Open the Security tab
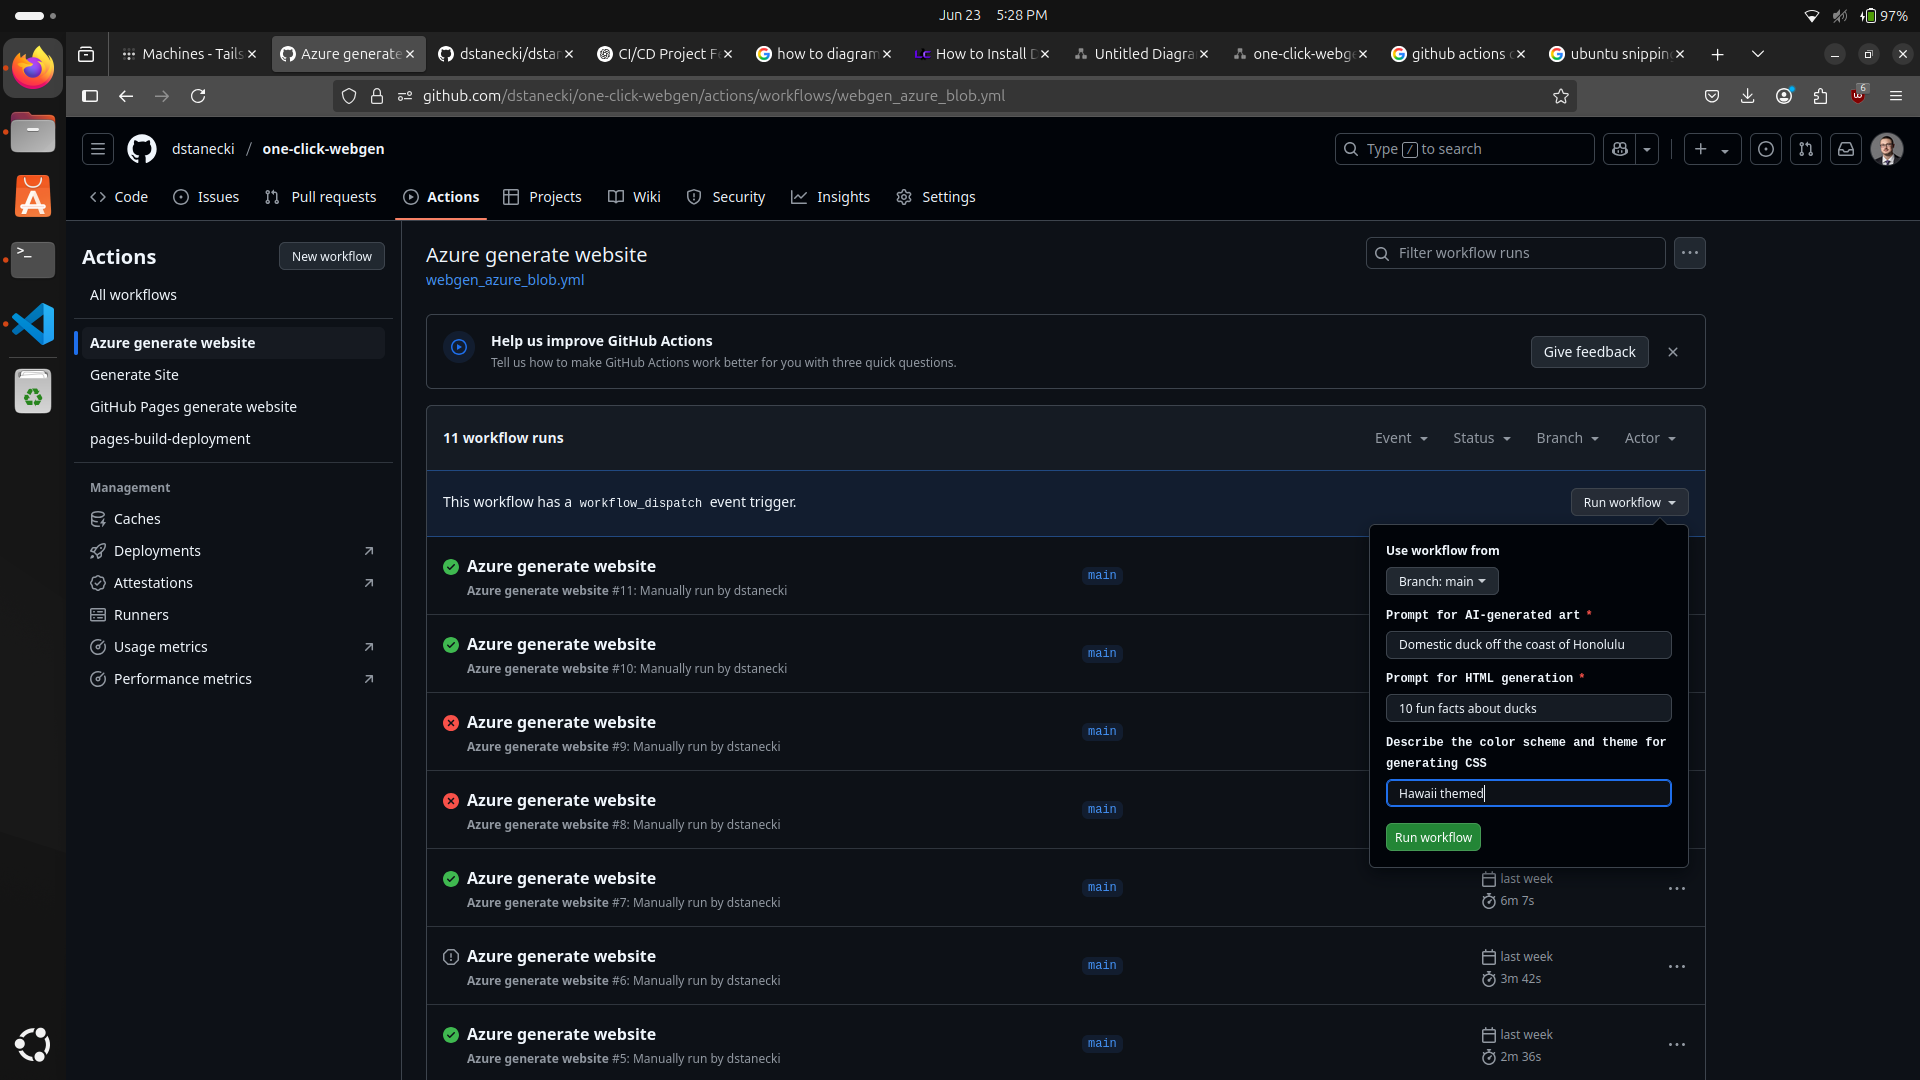This screenshot has height=1080, width=1920. 726,197
